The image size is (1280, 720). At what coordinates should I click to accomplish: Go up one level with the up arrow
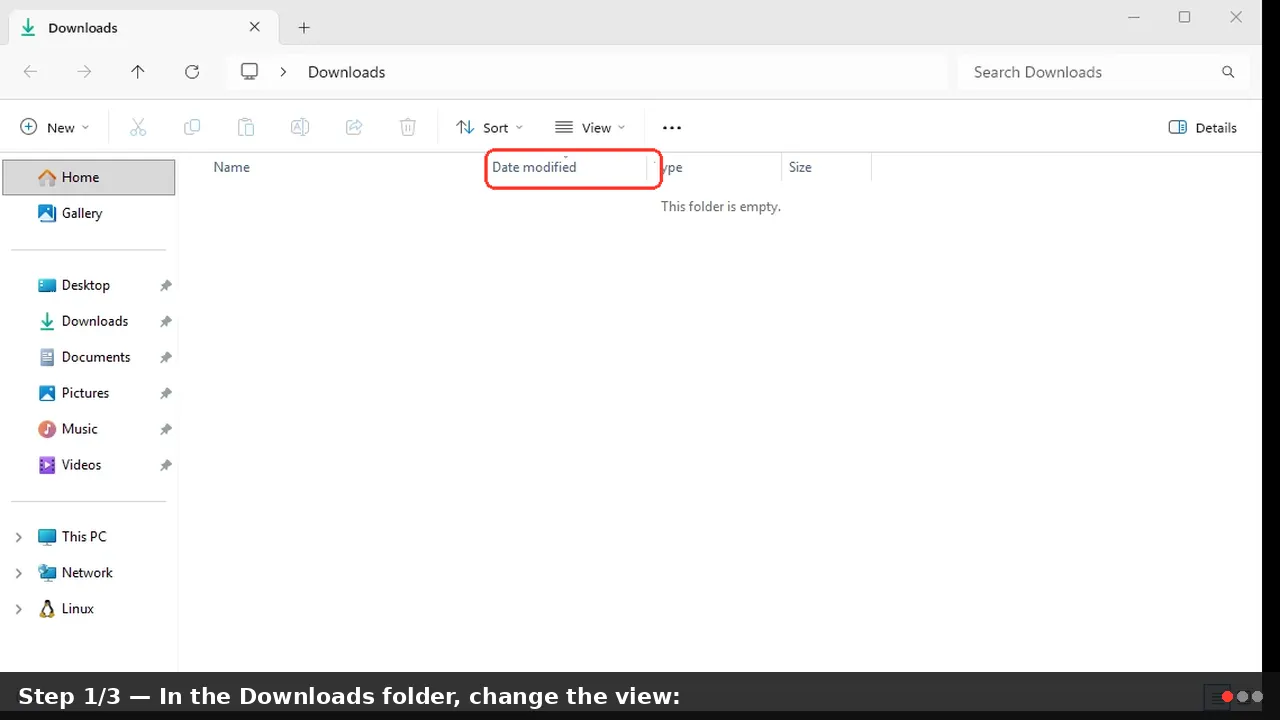[138, 72]
